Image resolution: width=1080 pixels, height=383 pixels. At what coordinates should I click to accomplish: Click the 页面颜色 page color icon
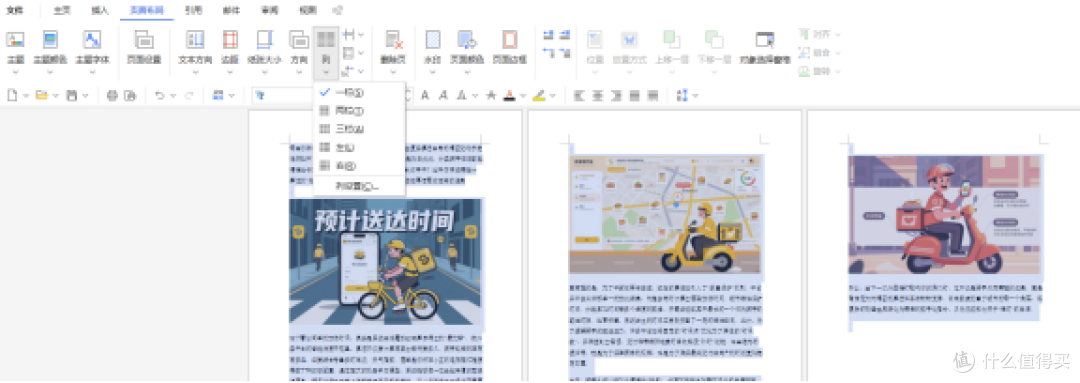point(467,39)
